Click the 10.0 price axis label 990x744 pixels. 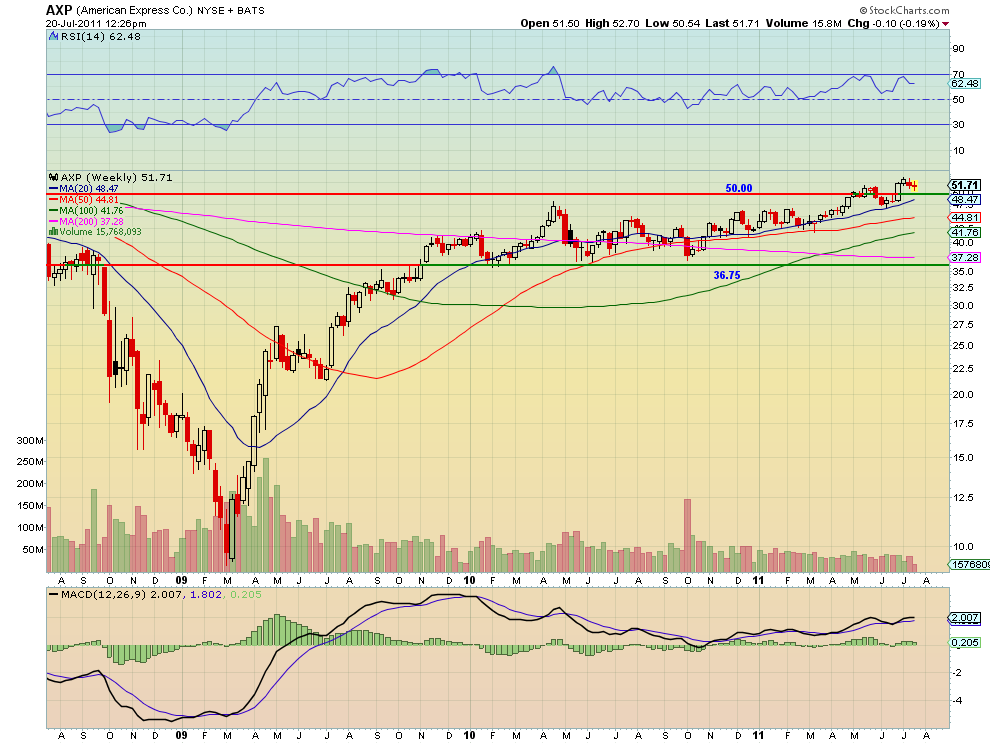(x=963, y=547)
